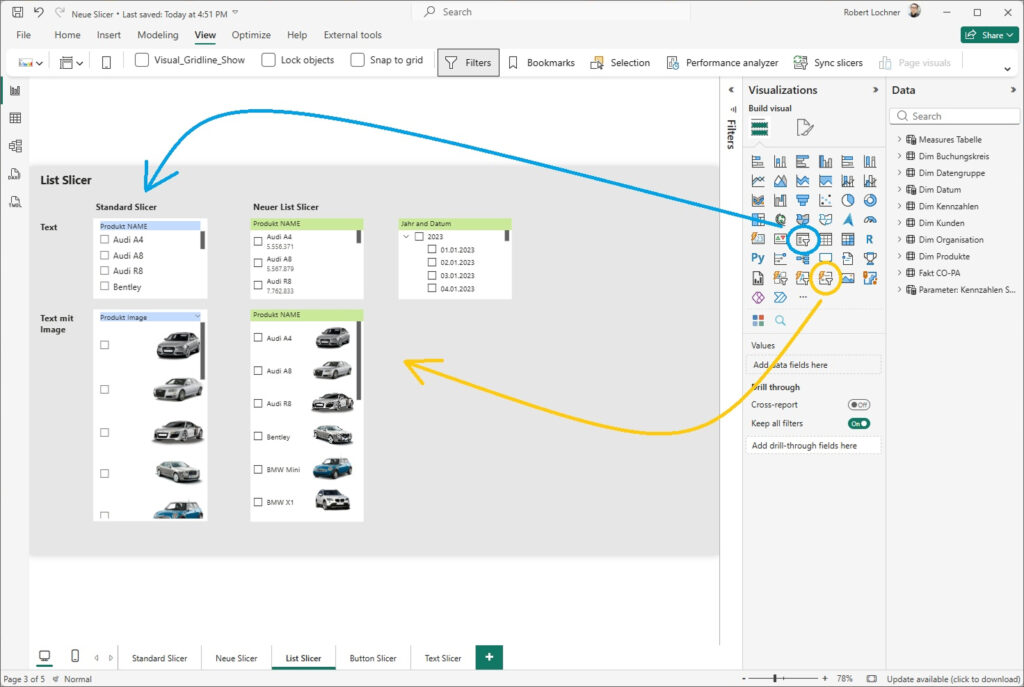
Task: Turn off the Keep all filters toggle
Action: (x=859, y=423)
